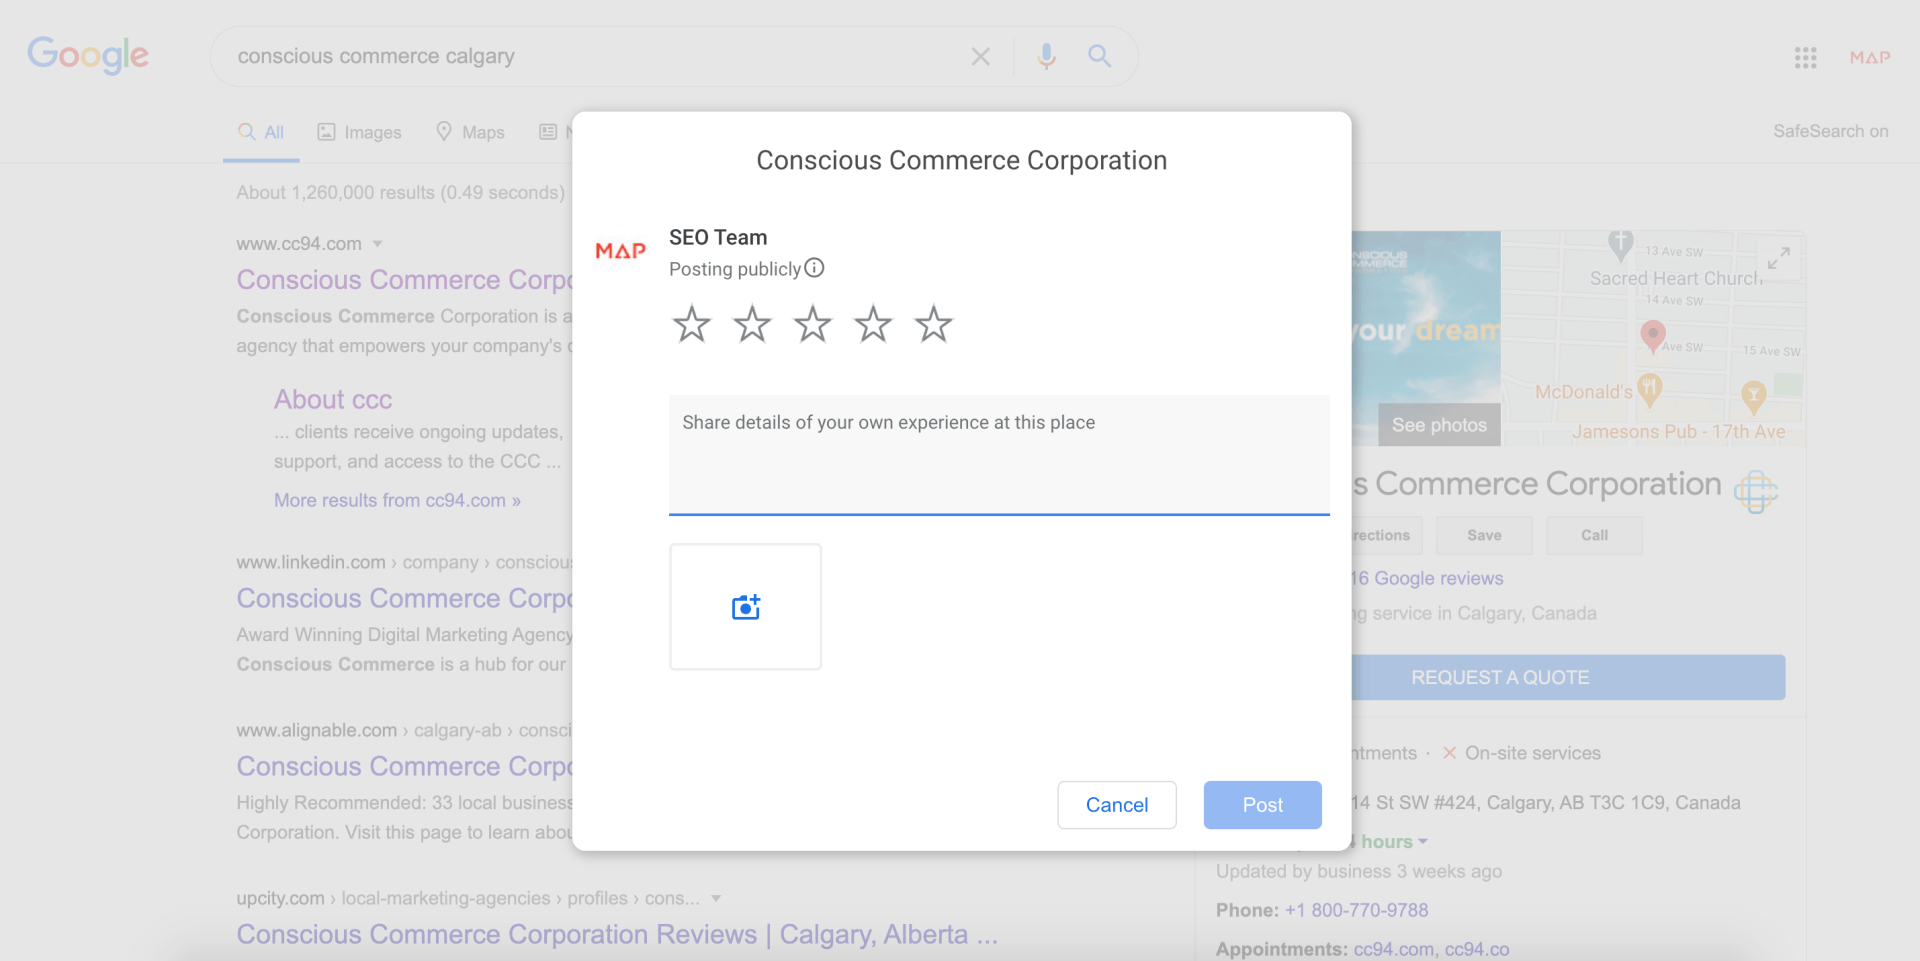Select the second rating star
1920x961 pixels.
point(752,324)
